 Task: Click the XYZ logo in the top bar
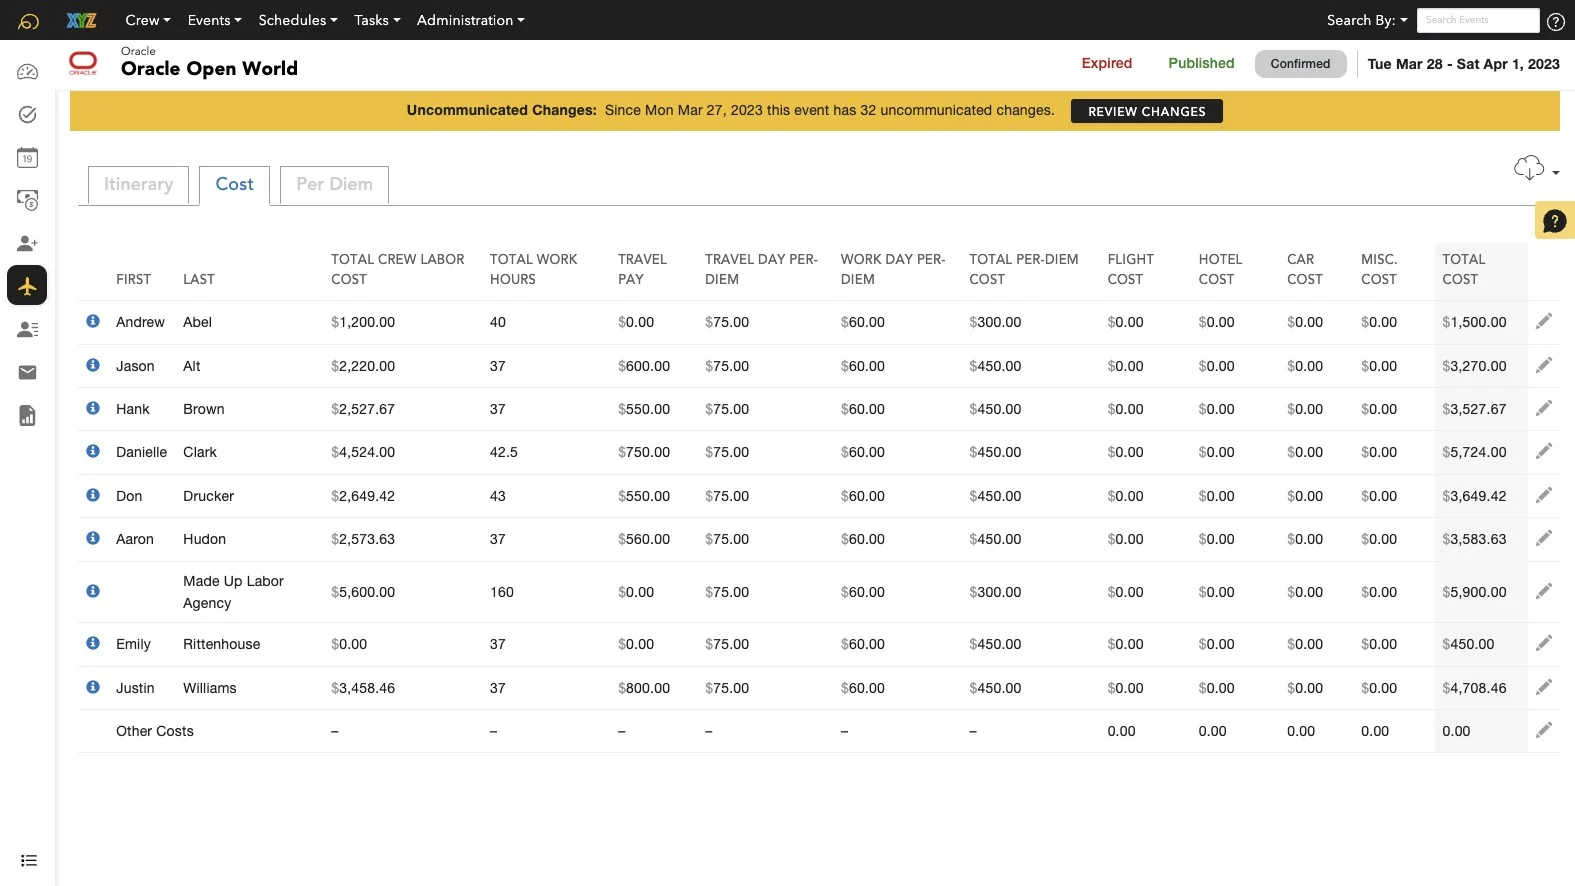82,21
